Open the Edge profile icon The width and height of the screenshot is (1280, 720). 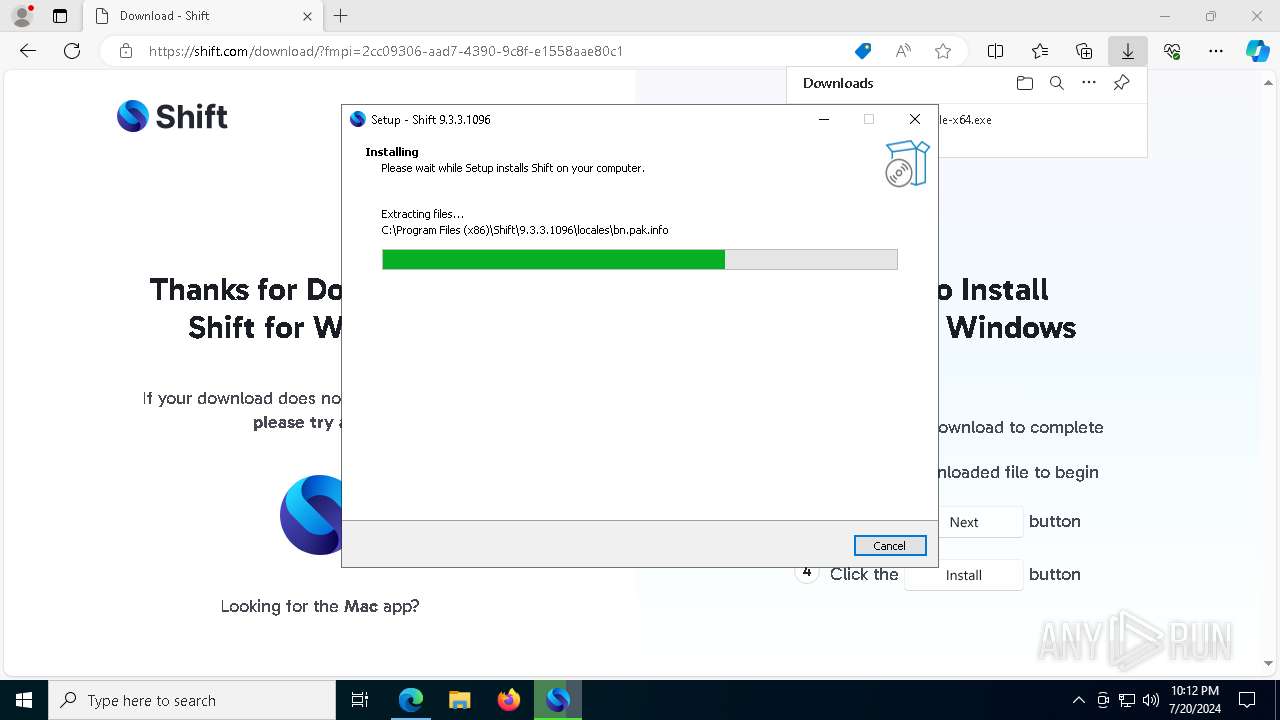tap(22, 16)
